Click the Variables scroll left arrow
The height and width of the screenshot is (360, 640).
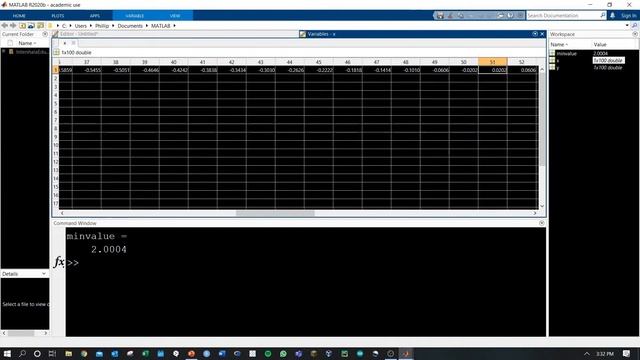(62, 213)
